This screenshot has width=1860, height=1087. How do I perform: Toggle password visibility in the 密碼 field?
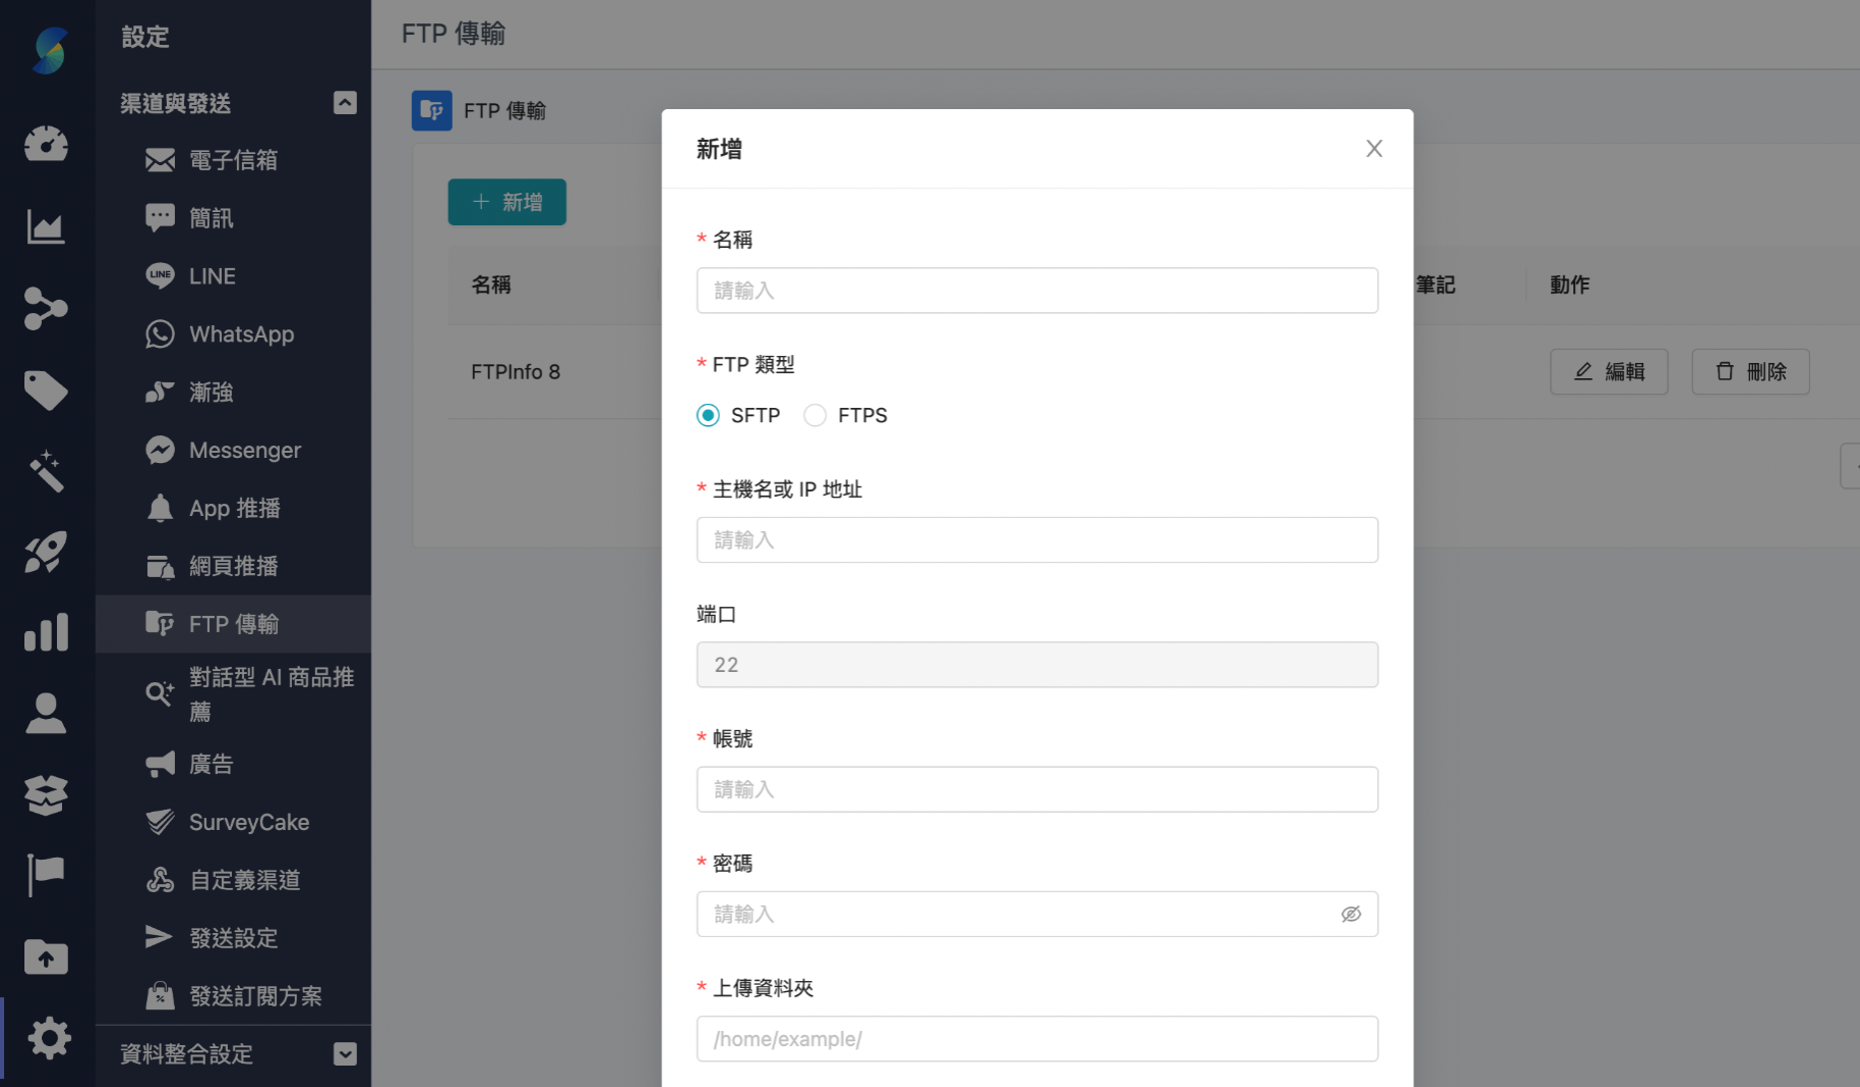[x=1351, y=913]
